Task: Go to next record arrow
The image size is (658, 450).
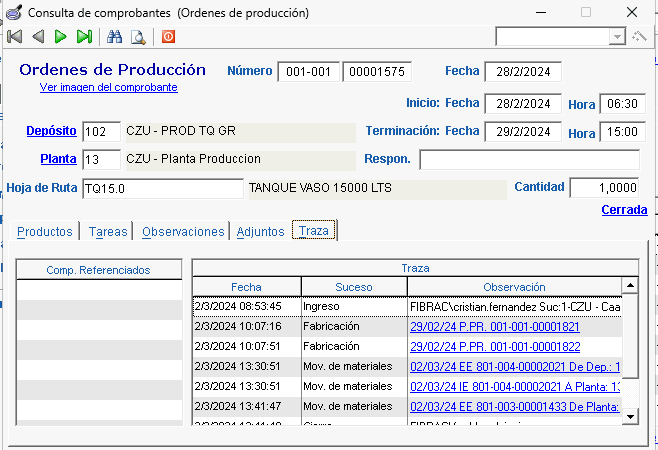Action: click(61, 37)
